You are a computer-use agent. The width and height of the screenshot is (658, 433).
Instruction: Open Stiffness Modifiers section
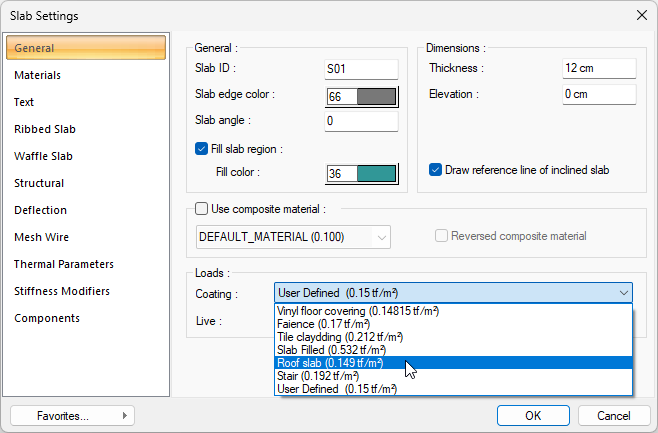click(x=62, y=291)
